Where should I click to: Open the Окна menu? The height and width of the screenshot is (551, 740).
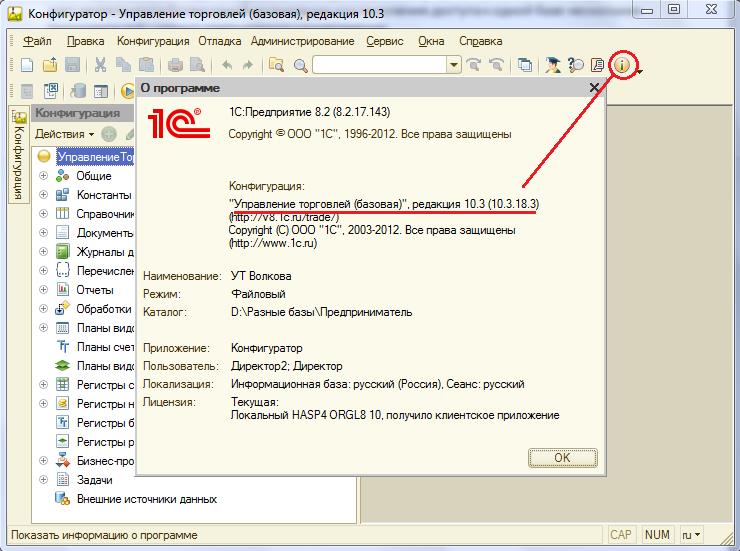431,41
